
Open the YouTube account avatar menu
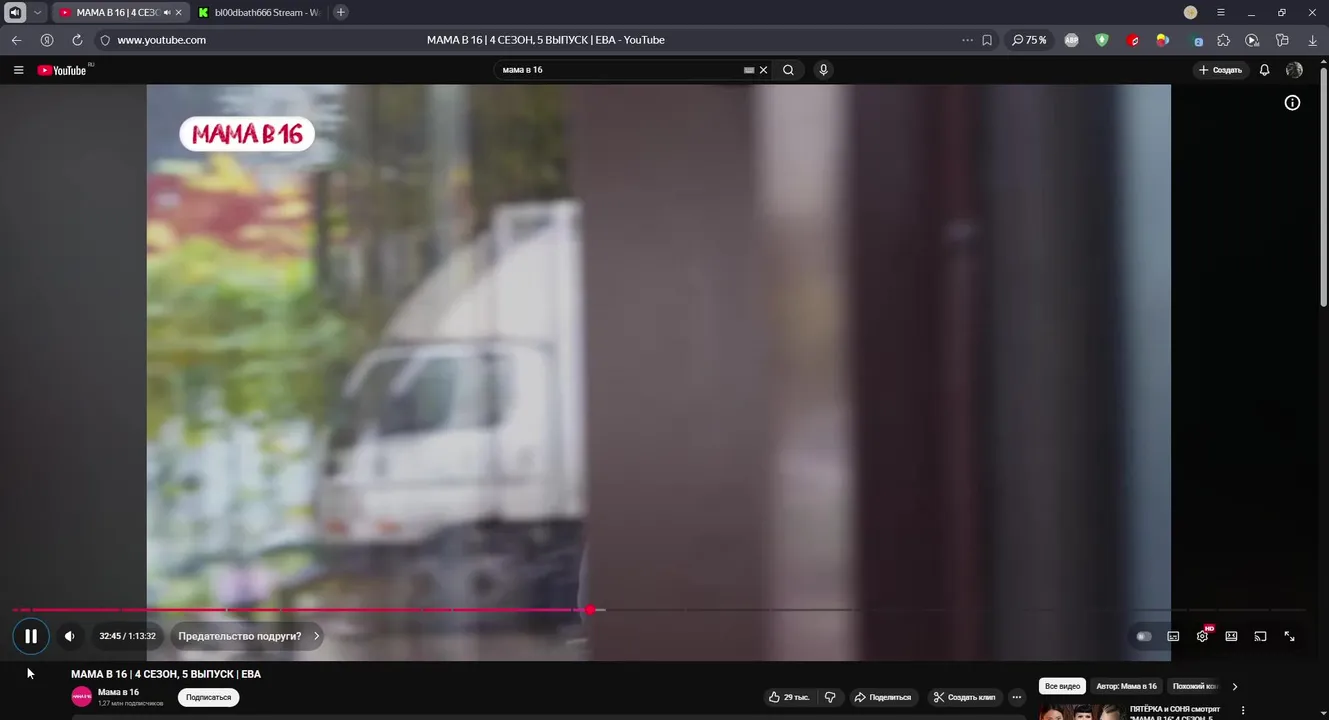coord(1294,70)
